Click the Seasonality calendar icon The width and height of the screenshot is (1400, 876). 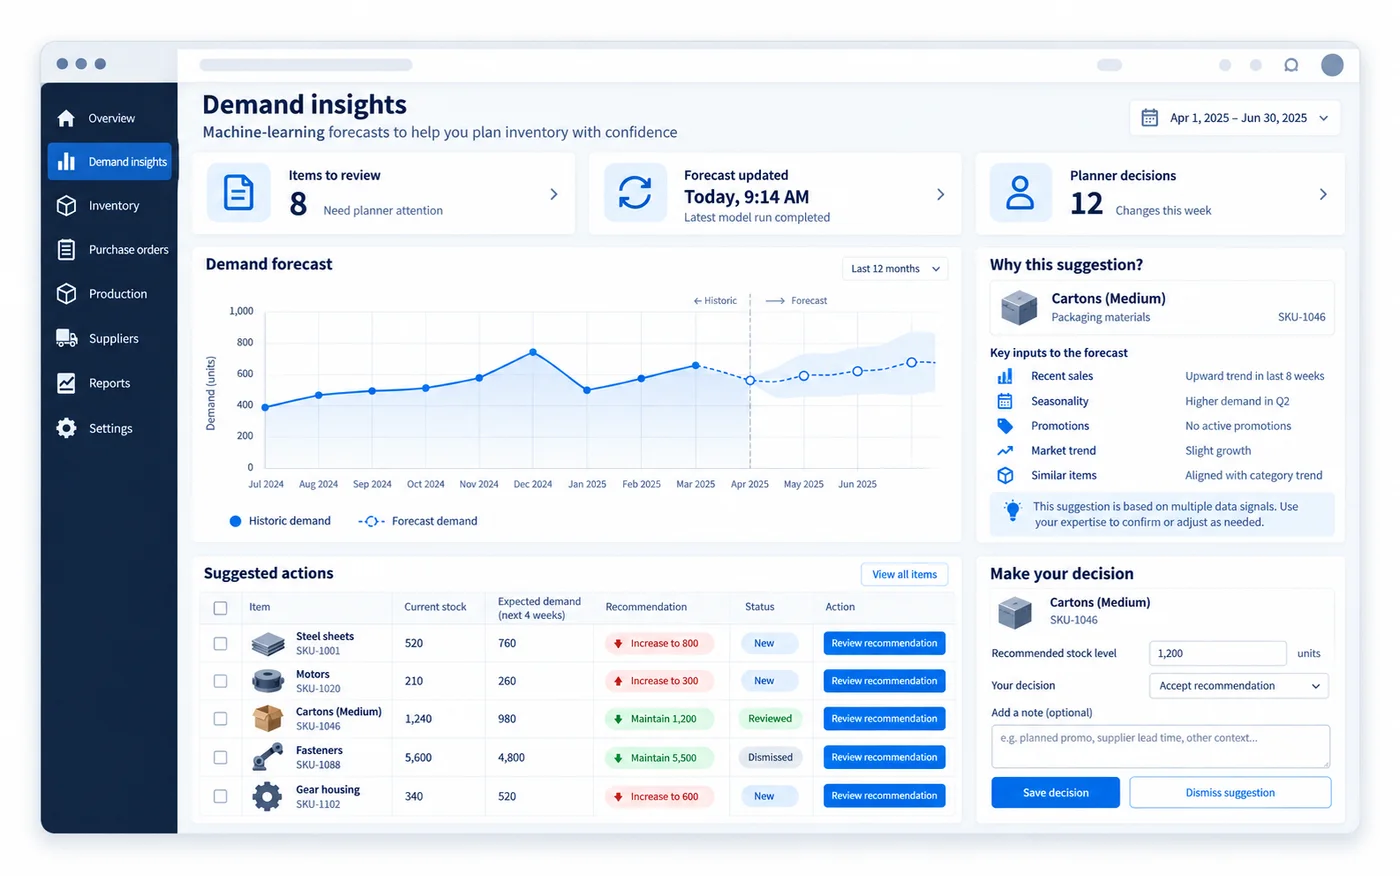(x=1005, y=401)
